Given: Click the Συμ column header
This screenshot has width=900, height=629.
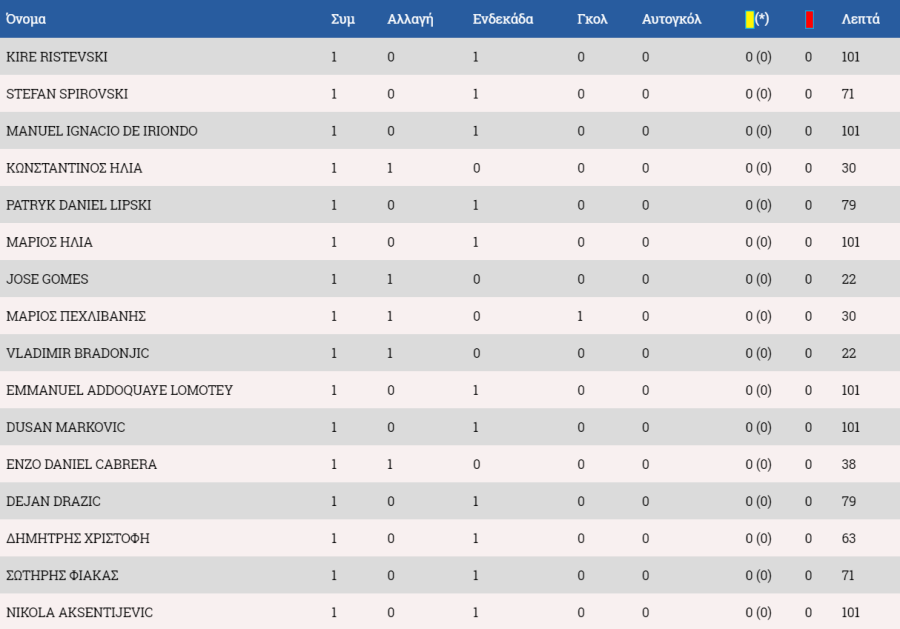Looking at the screenshot, I should 343,20.
